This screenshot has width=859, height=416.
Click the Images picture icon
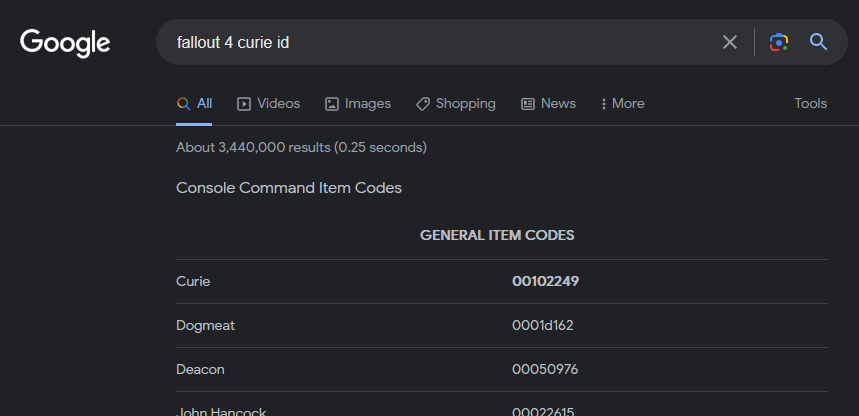pyautogui.click(x=332, y=104)
